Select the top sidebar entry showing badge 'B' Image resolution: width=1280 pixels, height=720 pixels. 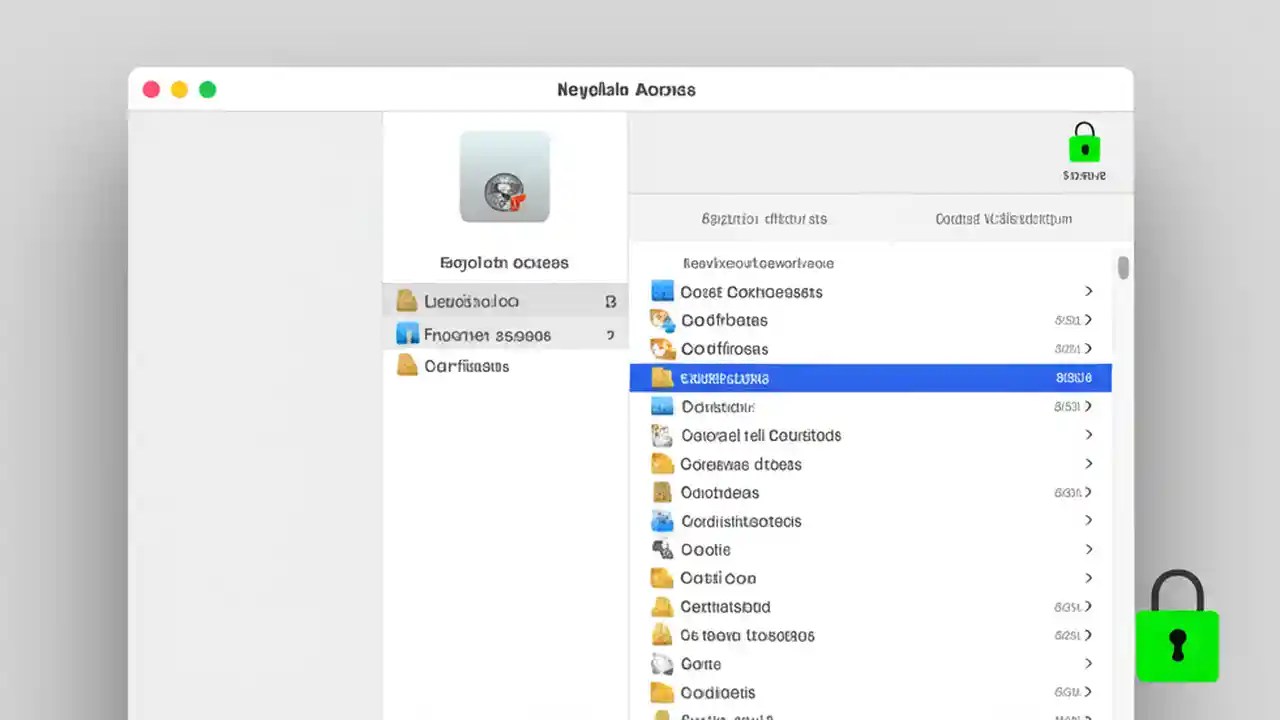pyautogui.click(x=470, y=301)
